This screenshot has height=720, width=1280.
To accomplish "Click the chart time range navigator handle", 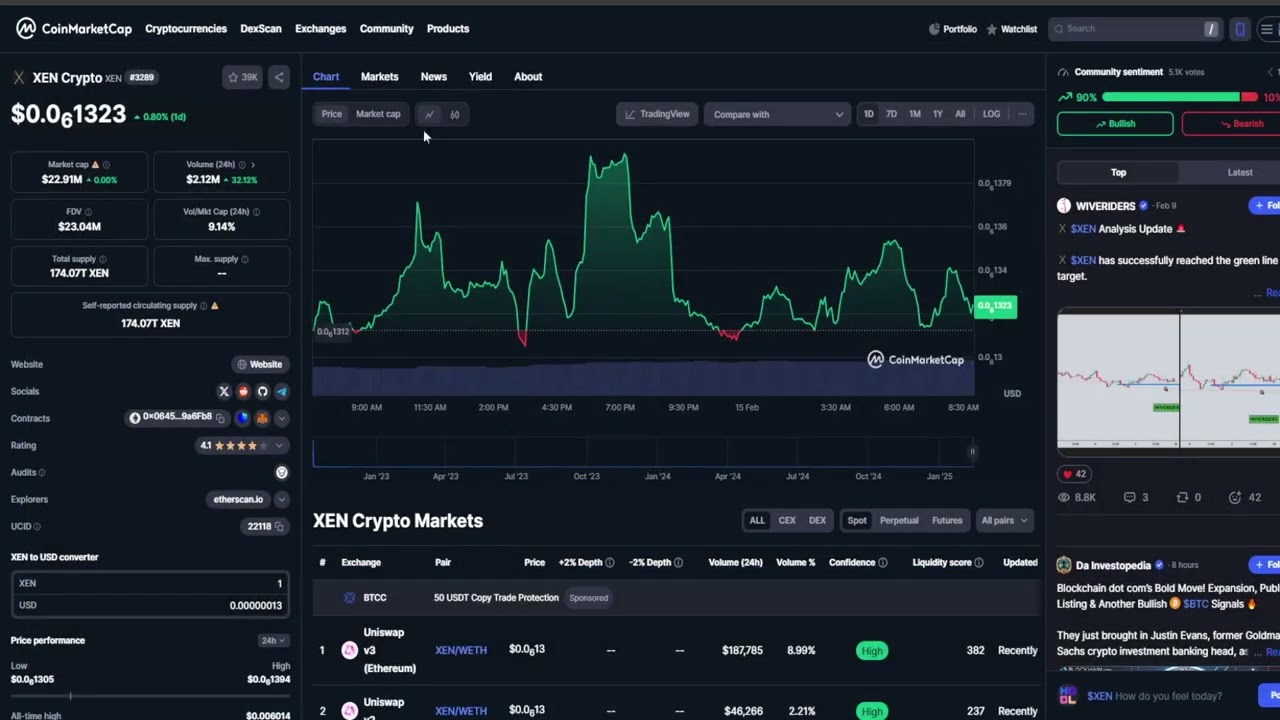I will point(972,452).
